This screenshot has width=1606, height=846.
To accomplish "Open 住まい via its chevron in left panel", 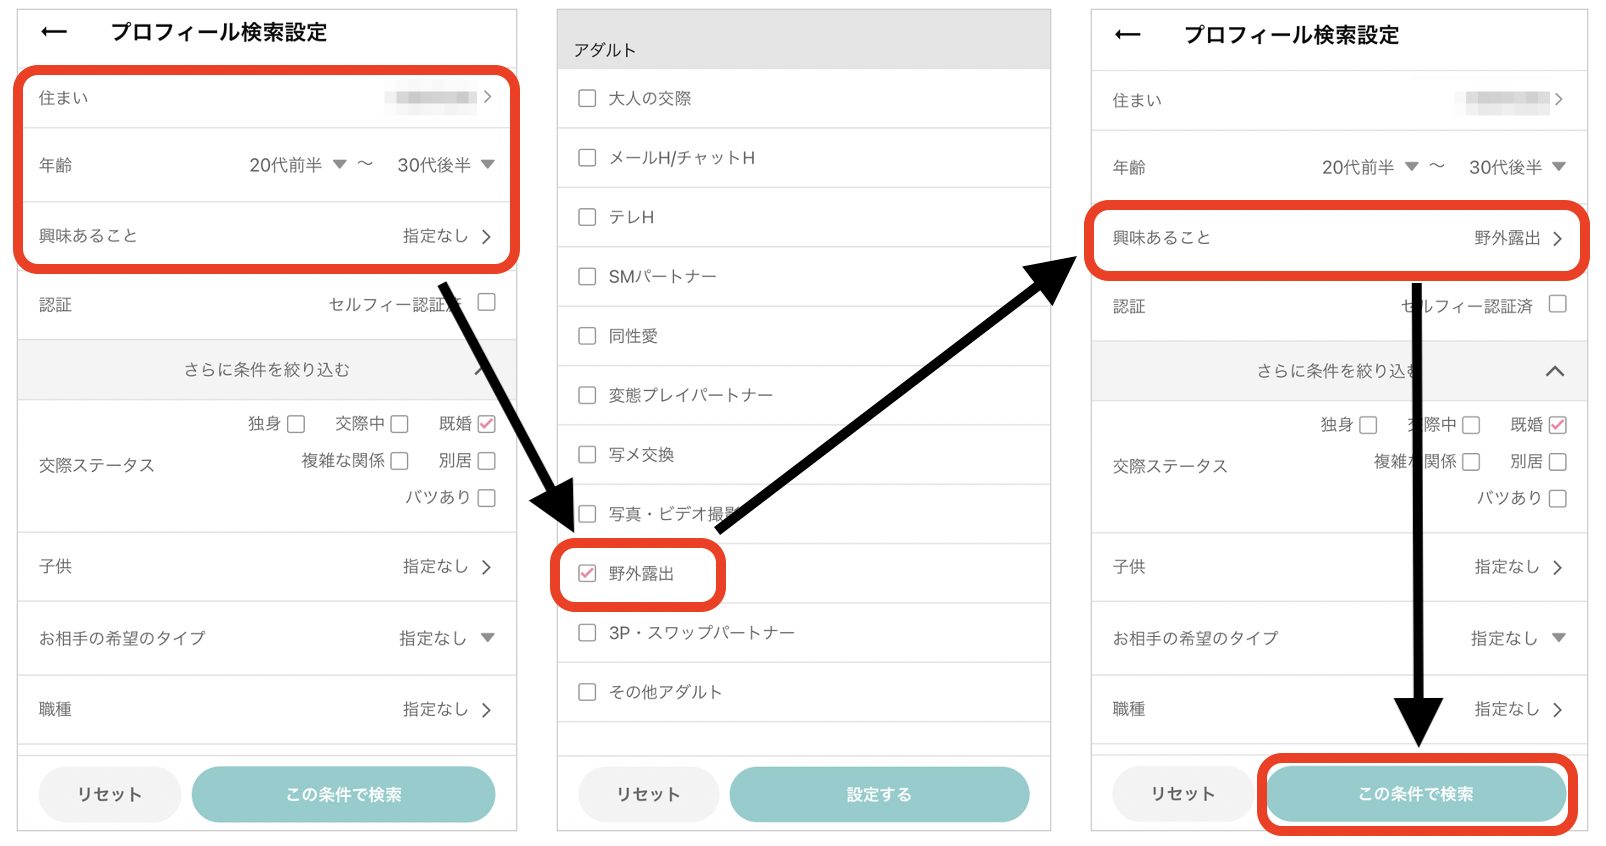I will click(x=487, y=97).
